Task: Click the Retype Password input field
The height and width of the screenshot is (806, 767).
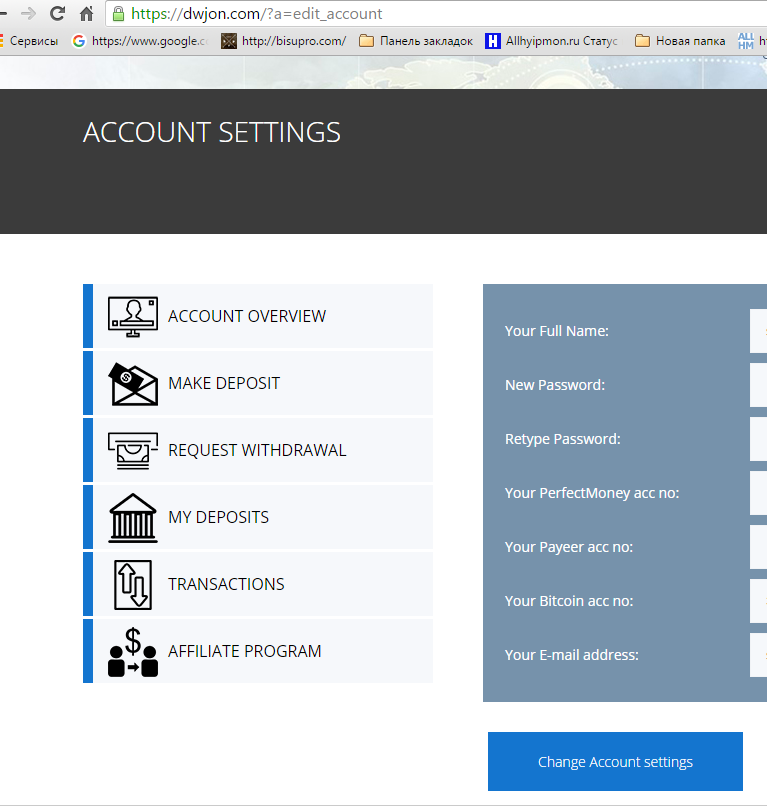Action: coord(758,439)
